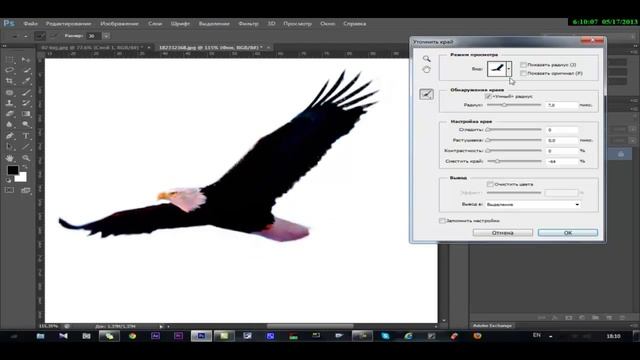Image resolution: width=640 pixels, height=360 pixels.
Task: Click the Отмена button
Action: [502, 233]
